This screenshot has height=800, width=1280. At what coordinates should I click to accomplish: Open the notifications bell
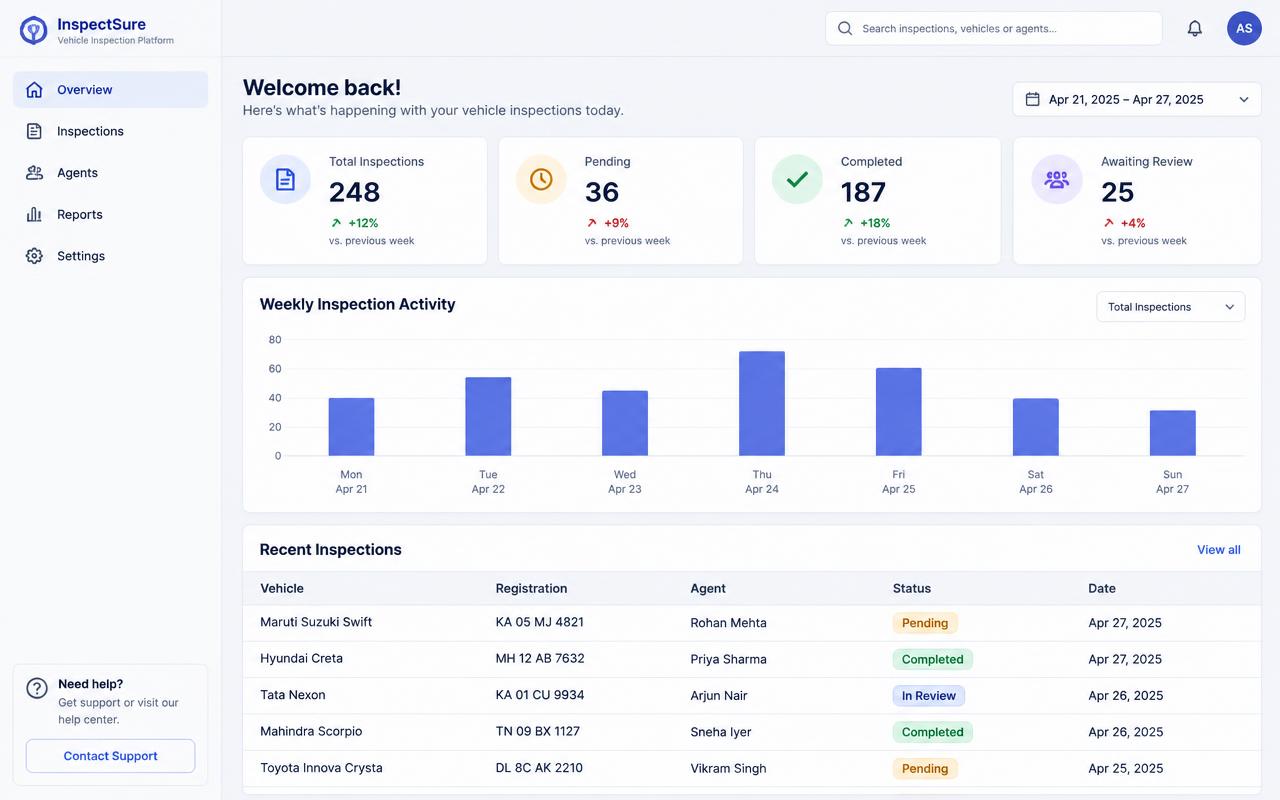point(1194,28)
